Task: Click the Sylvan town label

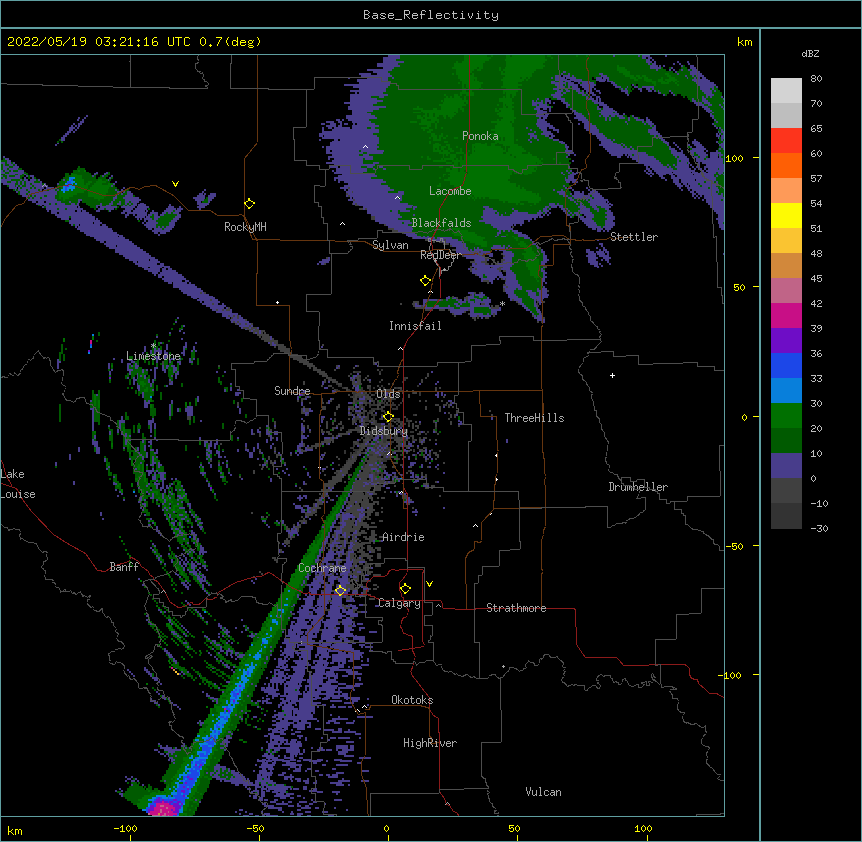Action: pos(390,245)
